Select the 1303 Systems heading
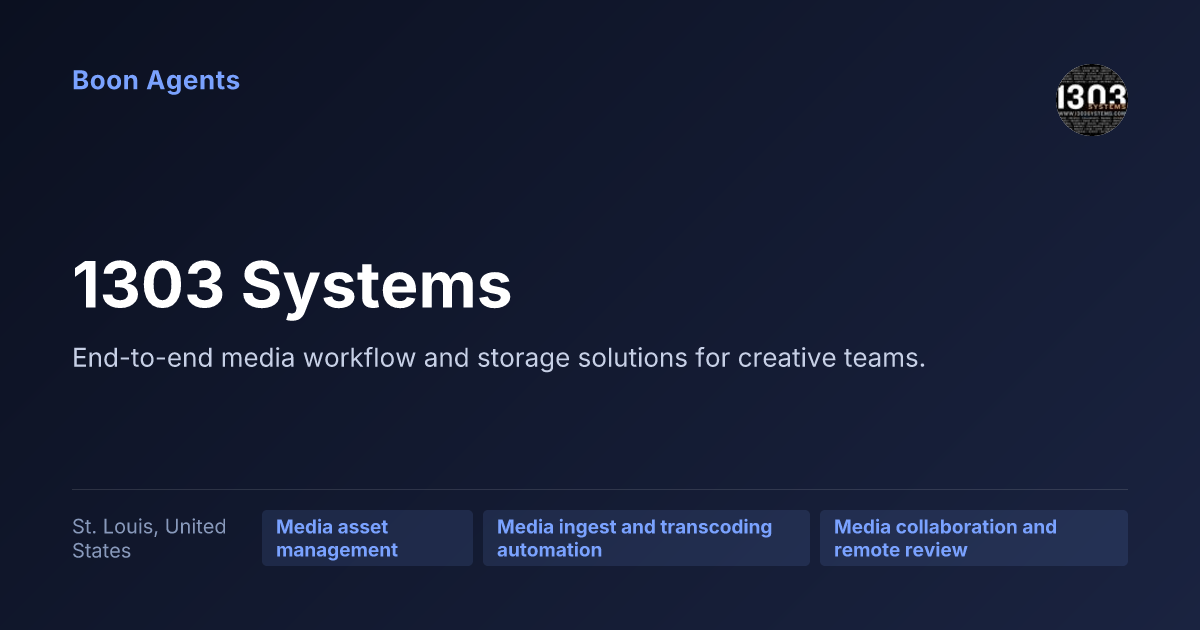The height and width of the screenshot is (630, 1200). click(x=292, y=286)
